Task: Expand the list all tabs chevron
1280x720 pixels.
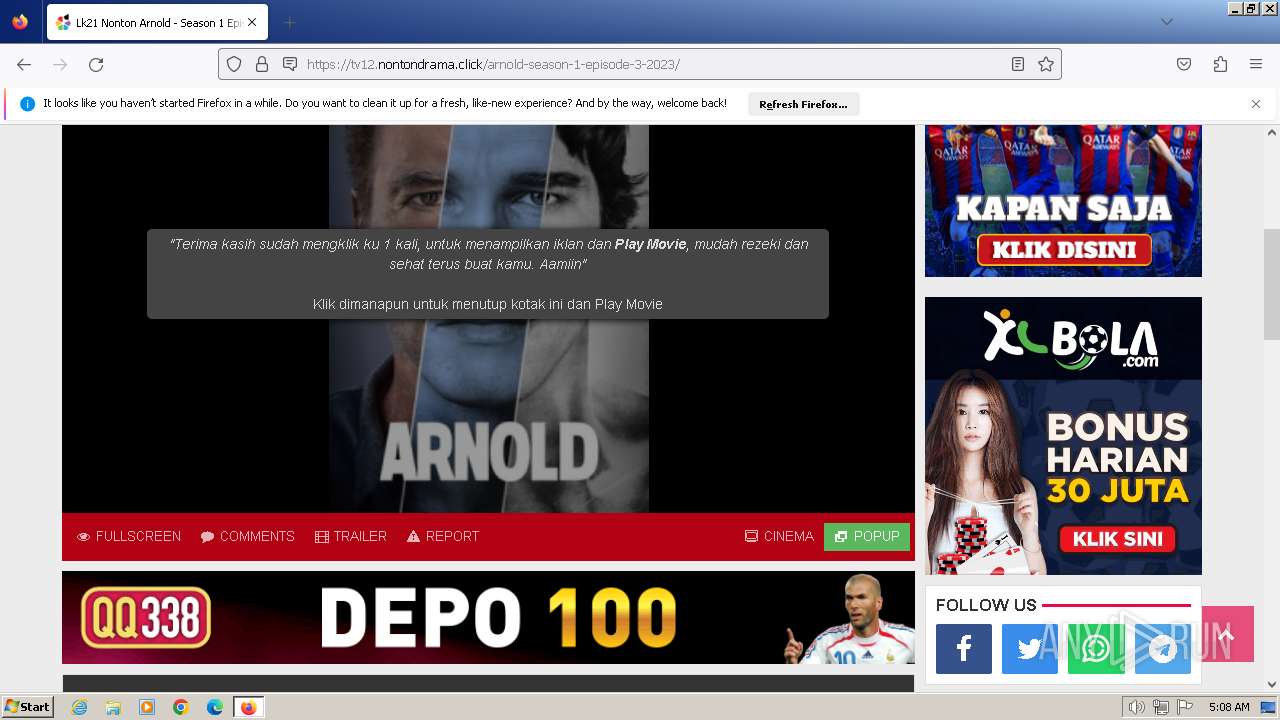Action: tap(1166, 22)
